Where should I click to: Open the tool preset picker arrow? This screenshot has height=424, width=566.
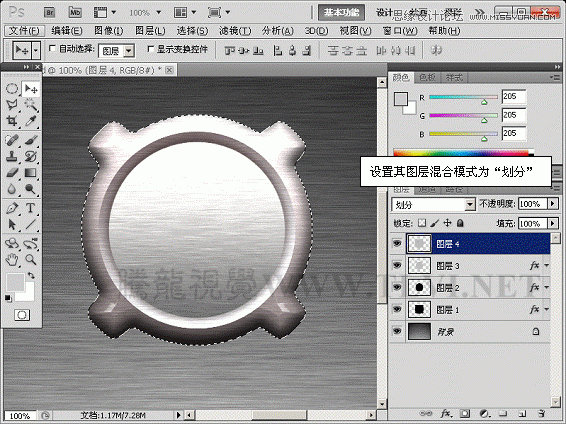click(36, 51)
